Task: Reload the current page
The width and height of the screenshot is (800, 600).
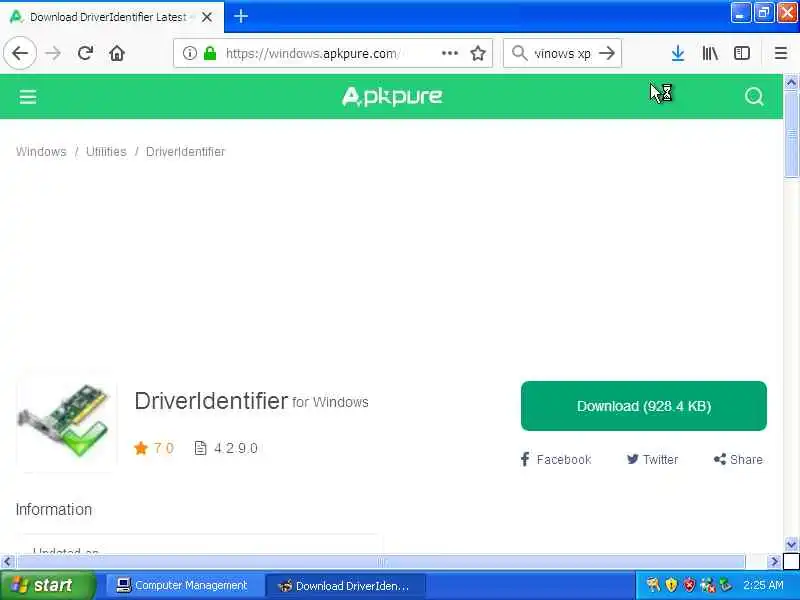Action: (85, 53)
